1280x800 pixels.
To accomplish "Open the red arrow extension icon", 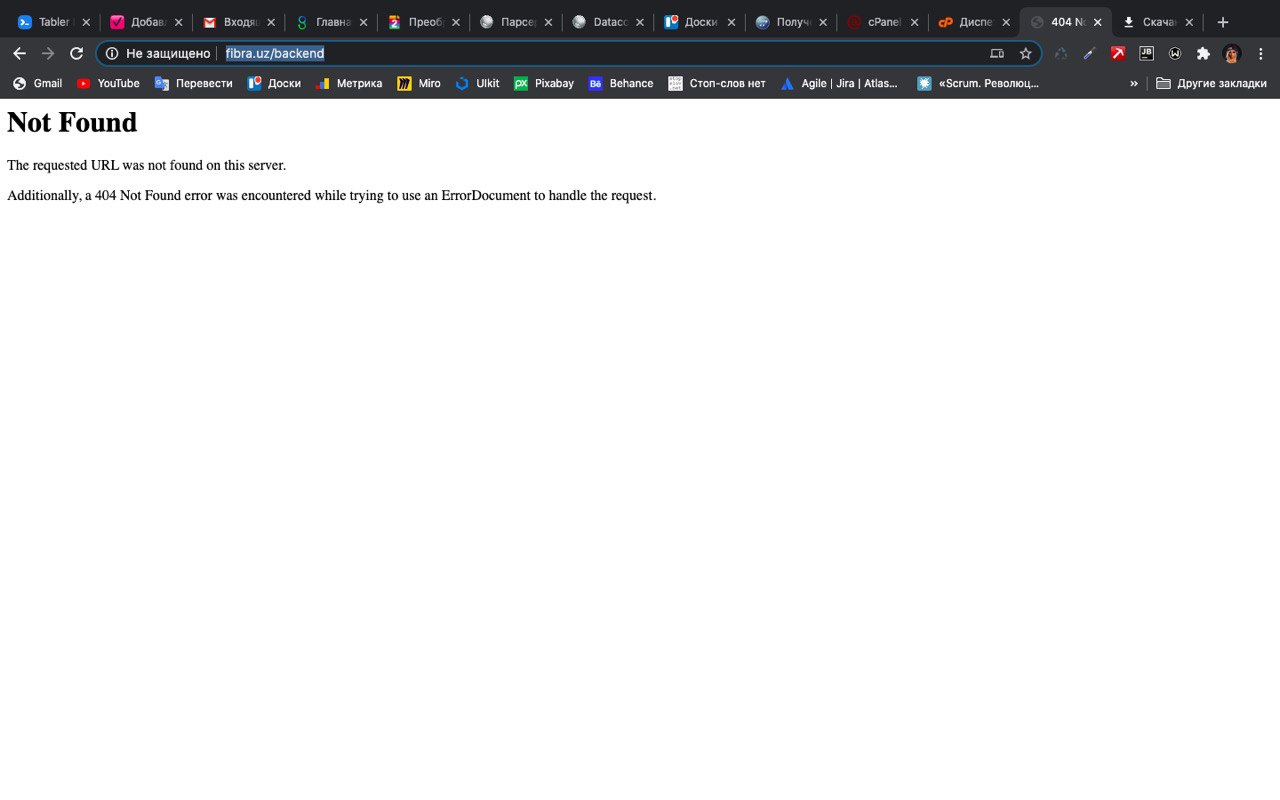I will (1118, 54).
